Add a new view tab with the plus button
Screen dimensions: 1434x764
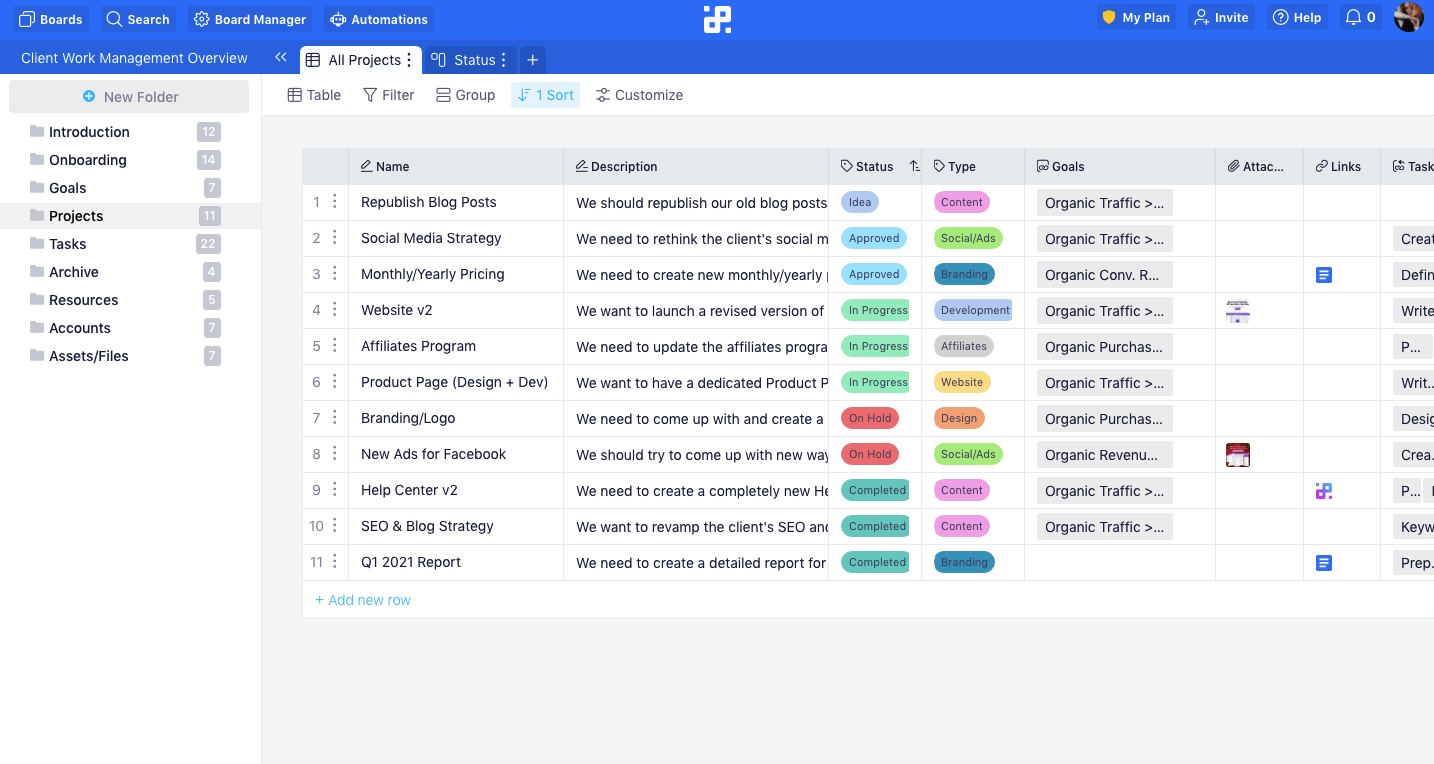click(x=532, y=59)
